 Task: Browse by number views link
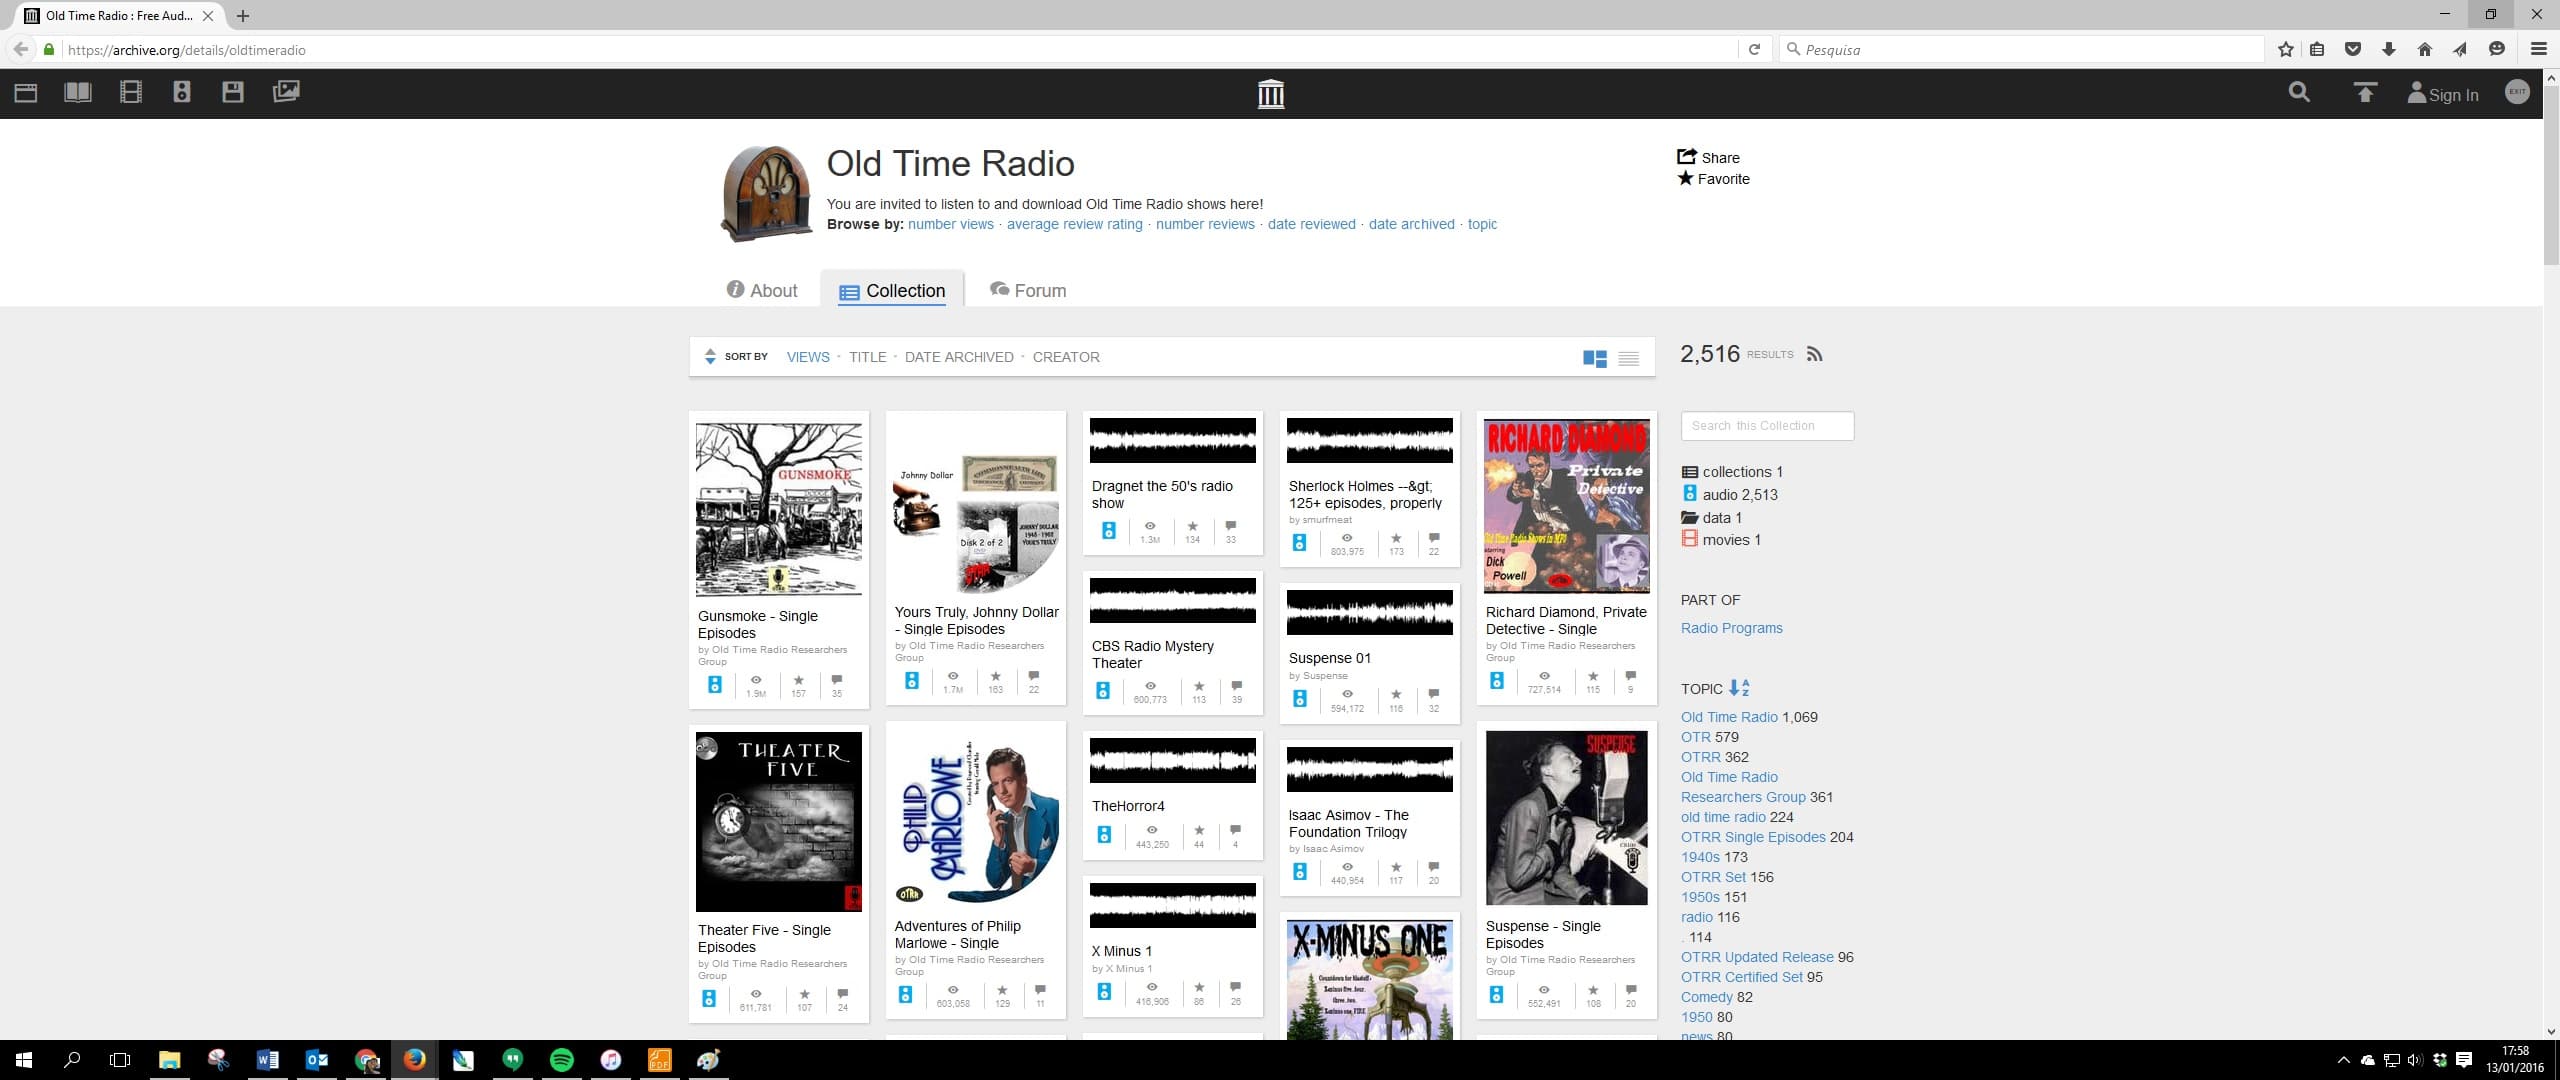tap(951, 224)
